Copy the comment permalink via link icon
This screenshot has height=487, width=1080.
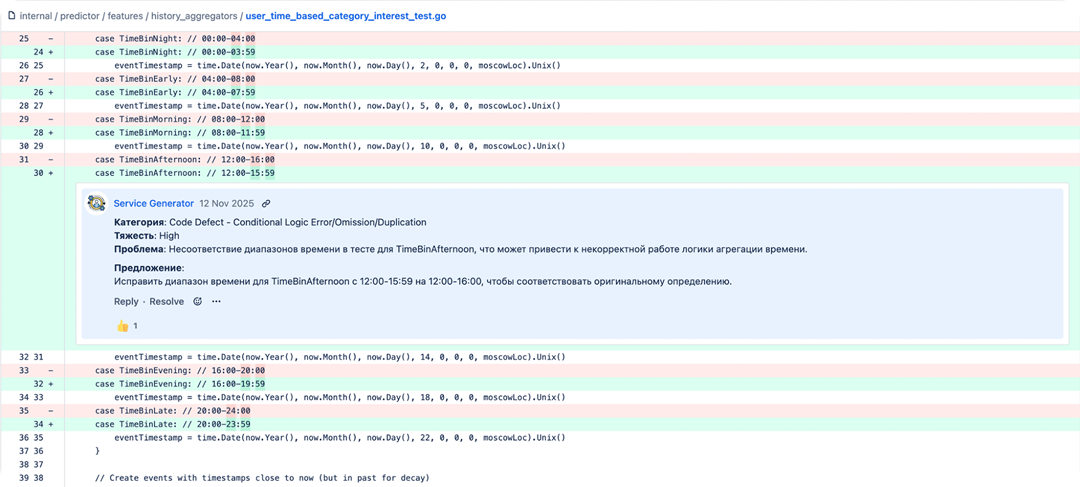click(266, 203)
